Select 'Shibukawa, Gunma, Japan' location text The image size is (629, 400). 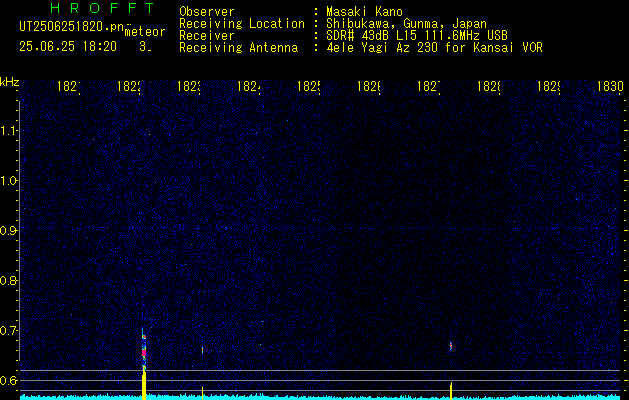point(406,24)
